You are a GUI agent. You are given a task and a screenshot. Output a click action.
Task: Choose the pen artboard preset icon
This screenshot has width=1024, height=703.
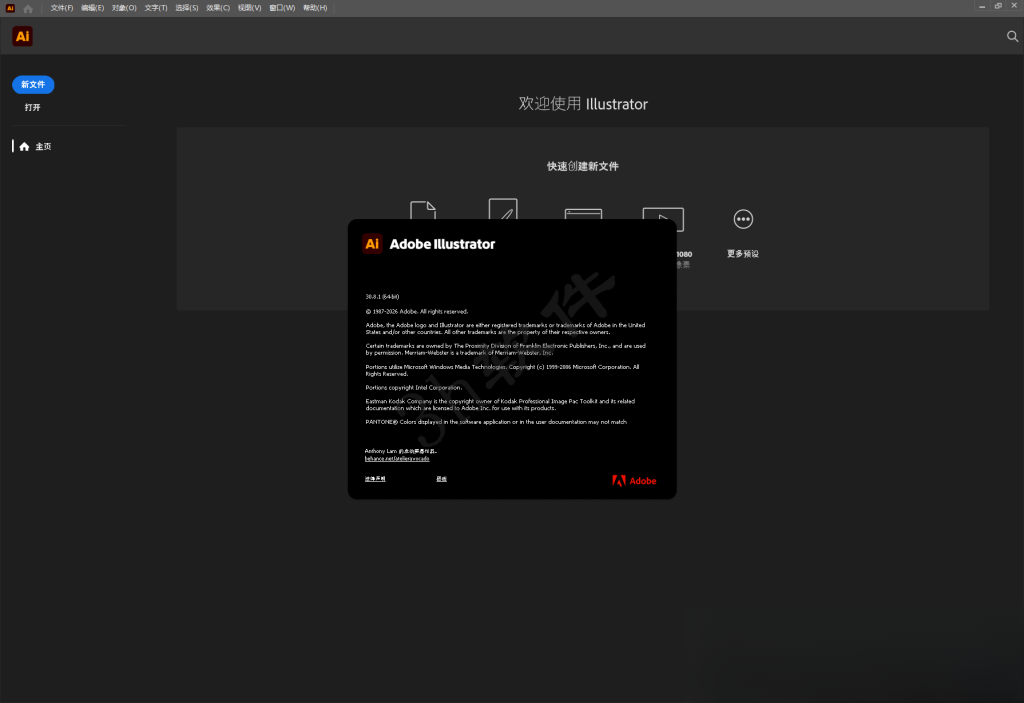coord(503,208)
